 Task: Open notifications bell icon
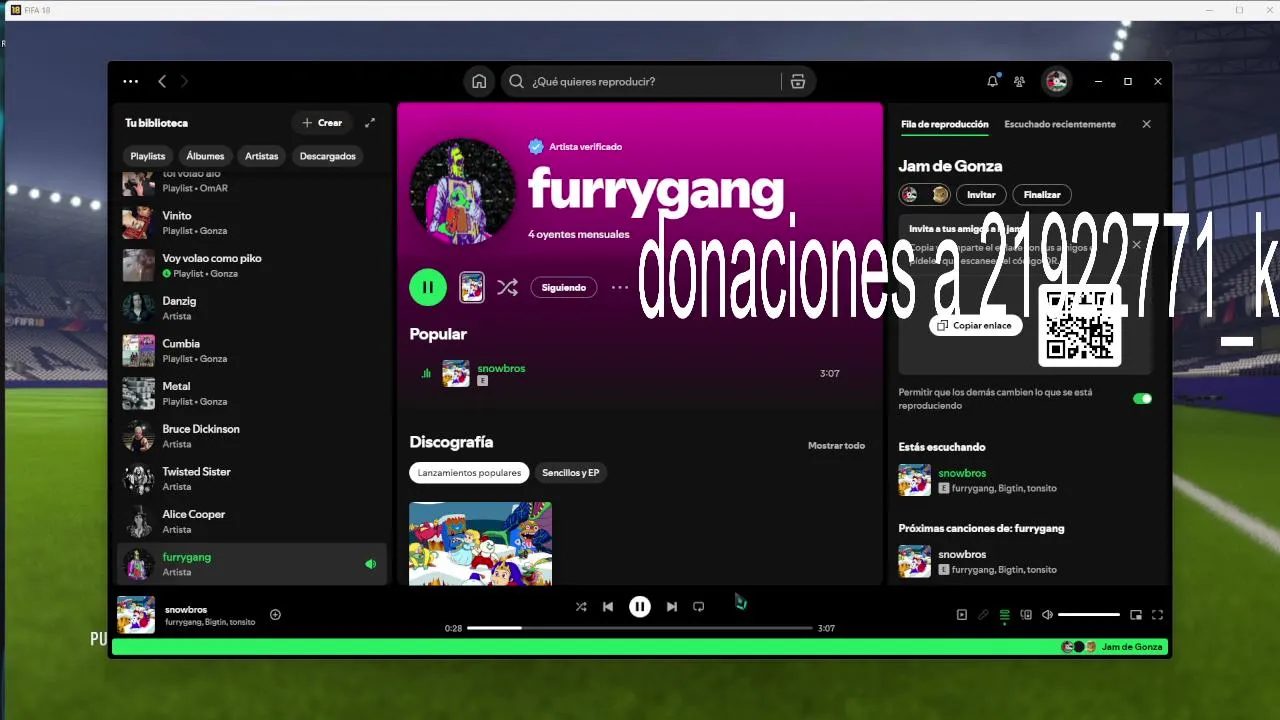pos(992,82)
